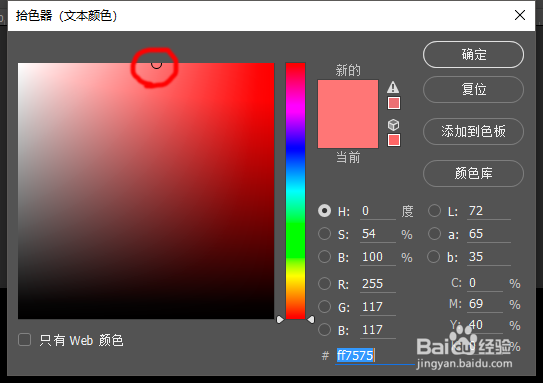Click the blue B field showing 117

click(x=378, y=330)
